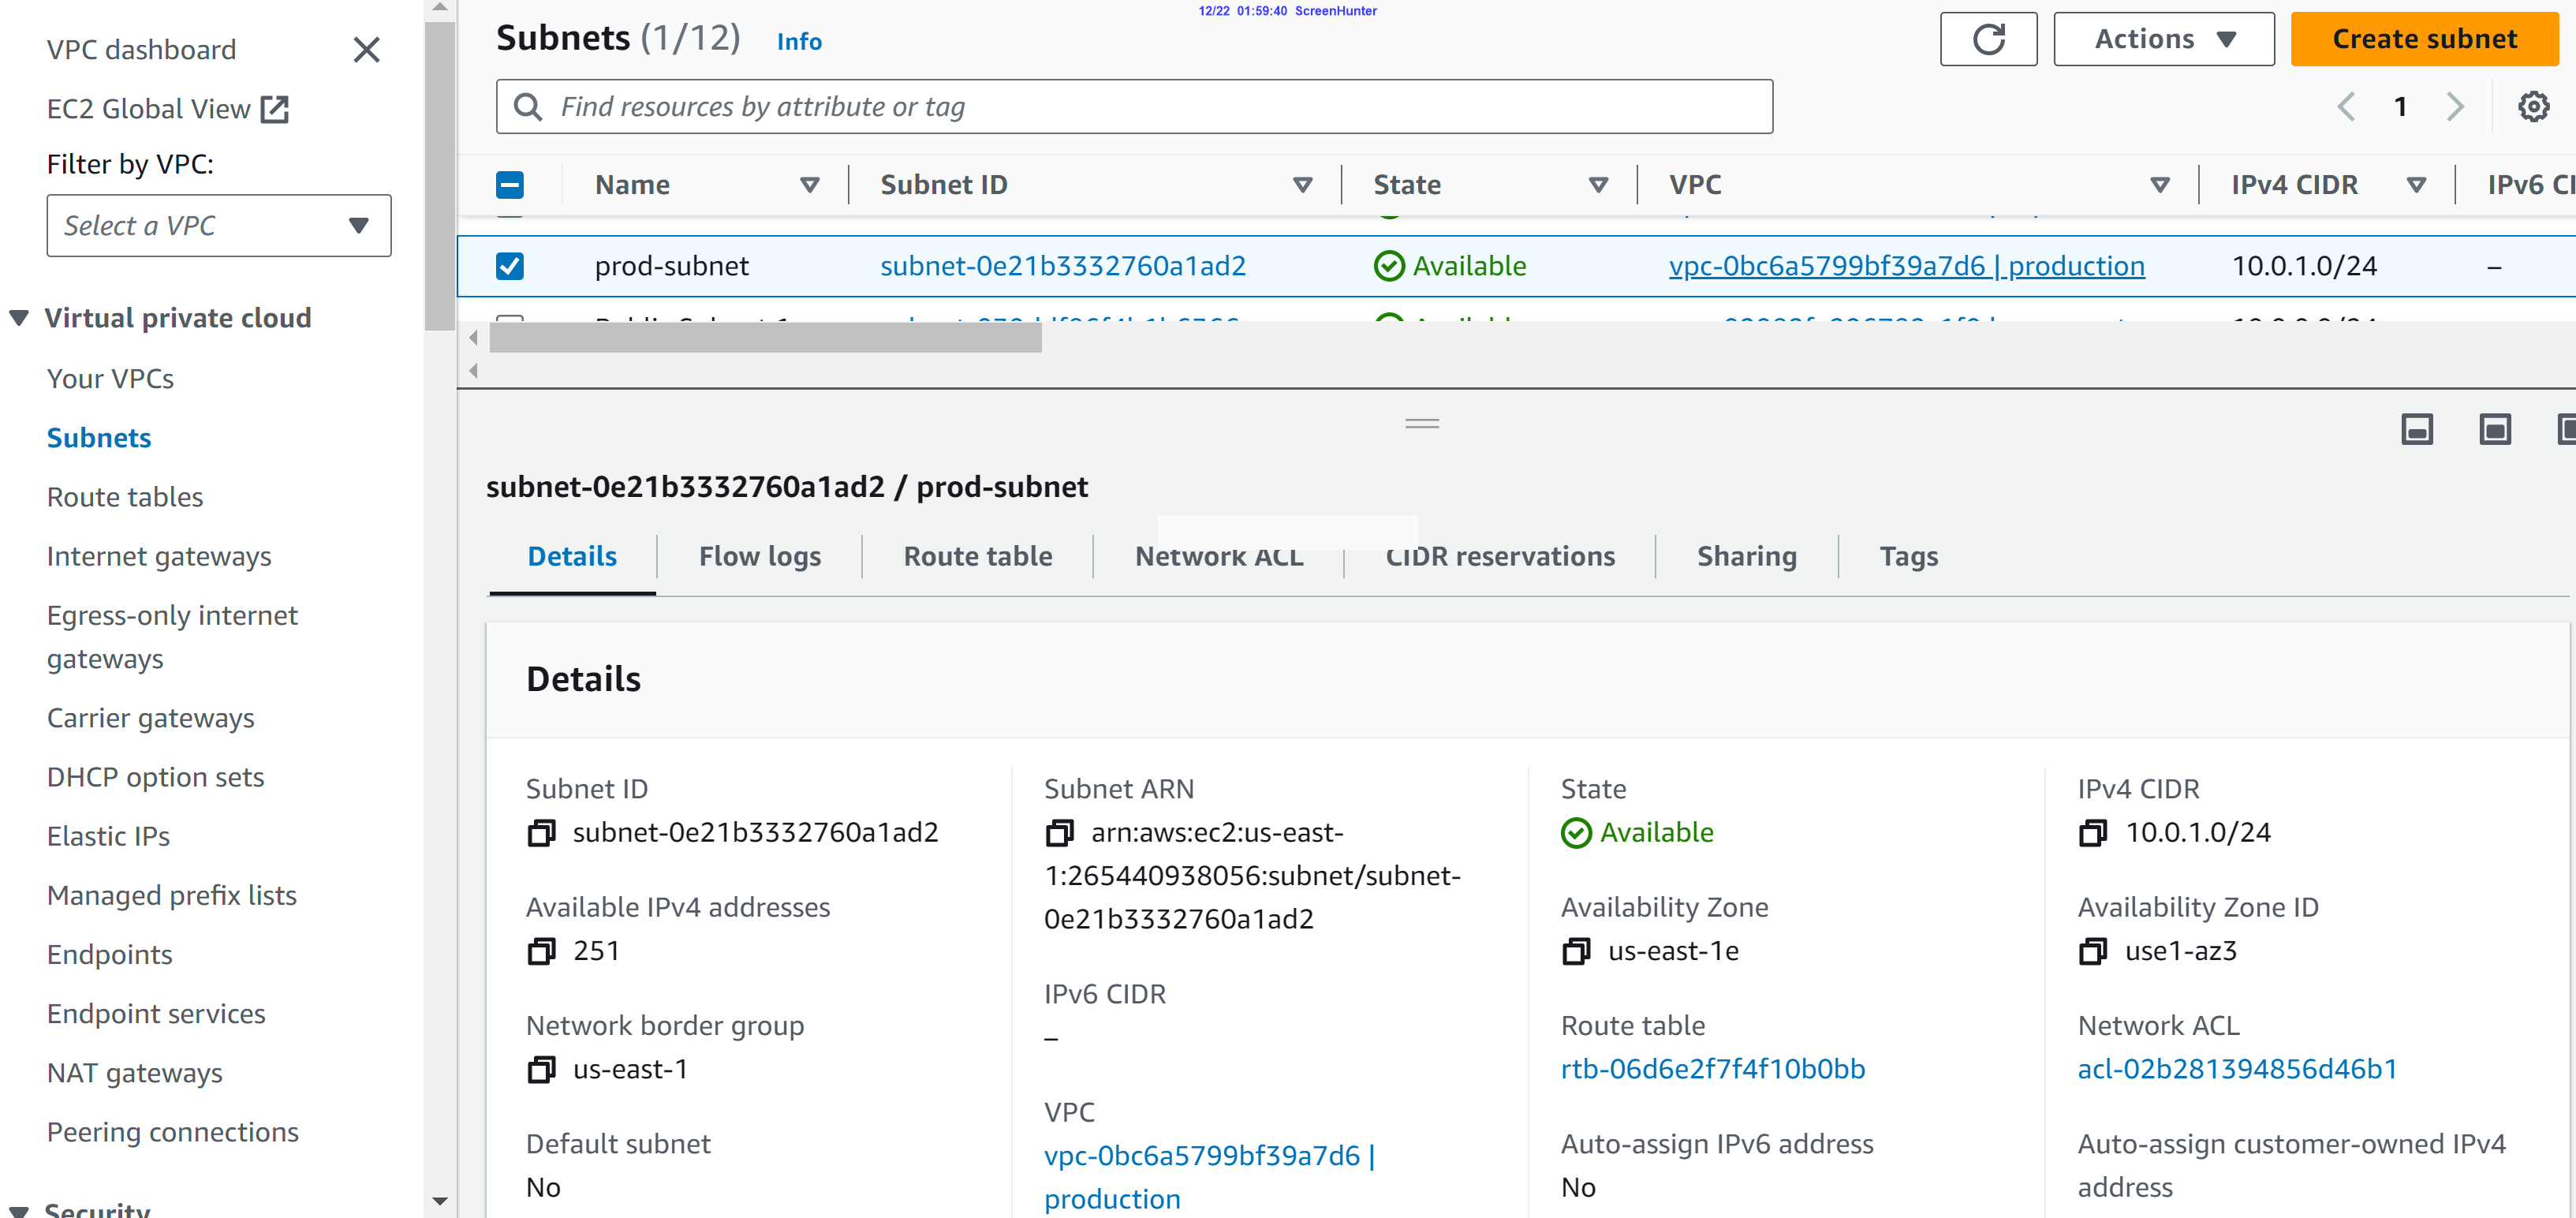Screen dimensions: 2576x1218
Task: Click the table horizontal scrollbar thumb
Action: [765, 338]
